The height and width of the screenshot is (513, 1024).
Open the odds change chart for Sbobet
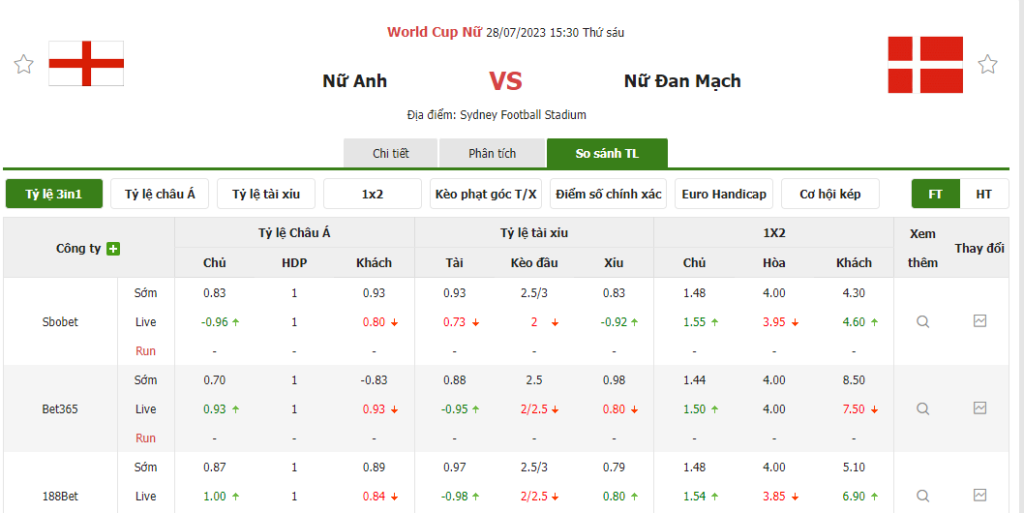(980, 322)
